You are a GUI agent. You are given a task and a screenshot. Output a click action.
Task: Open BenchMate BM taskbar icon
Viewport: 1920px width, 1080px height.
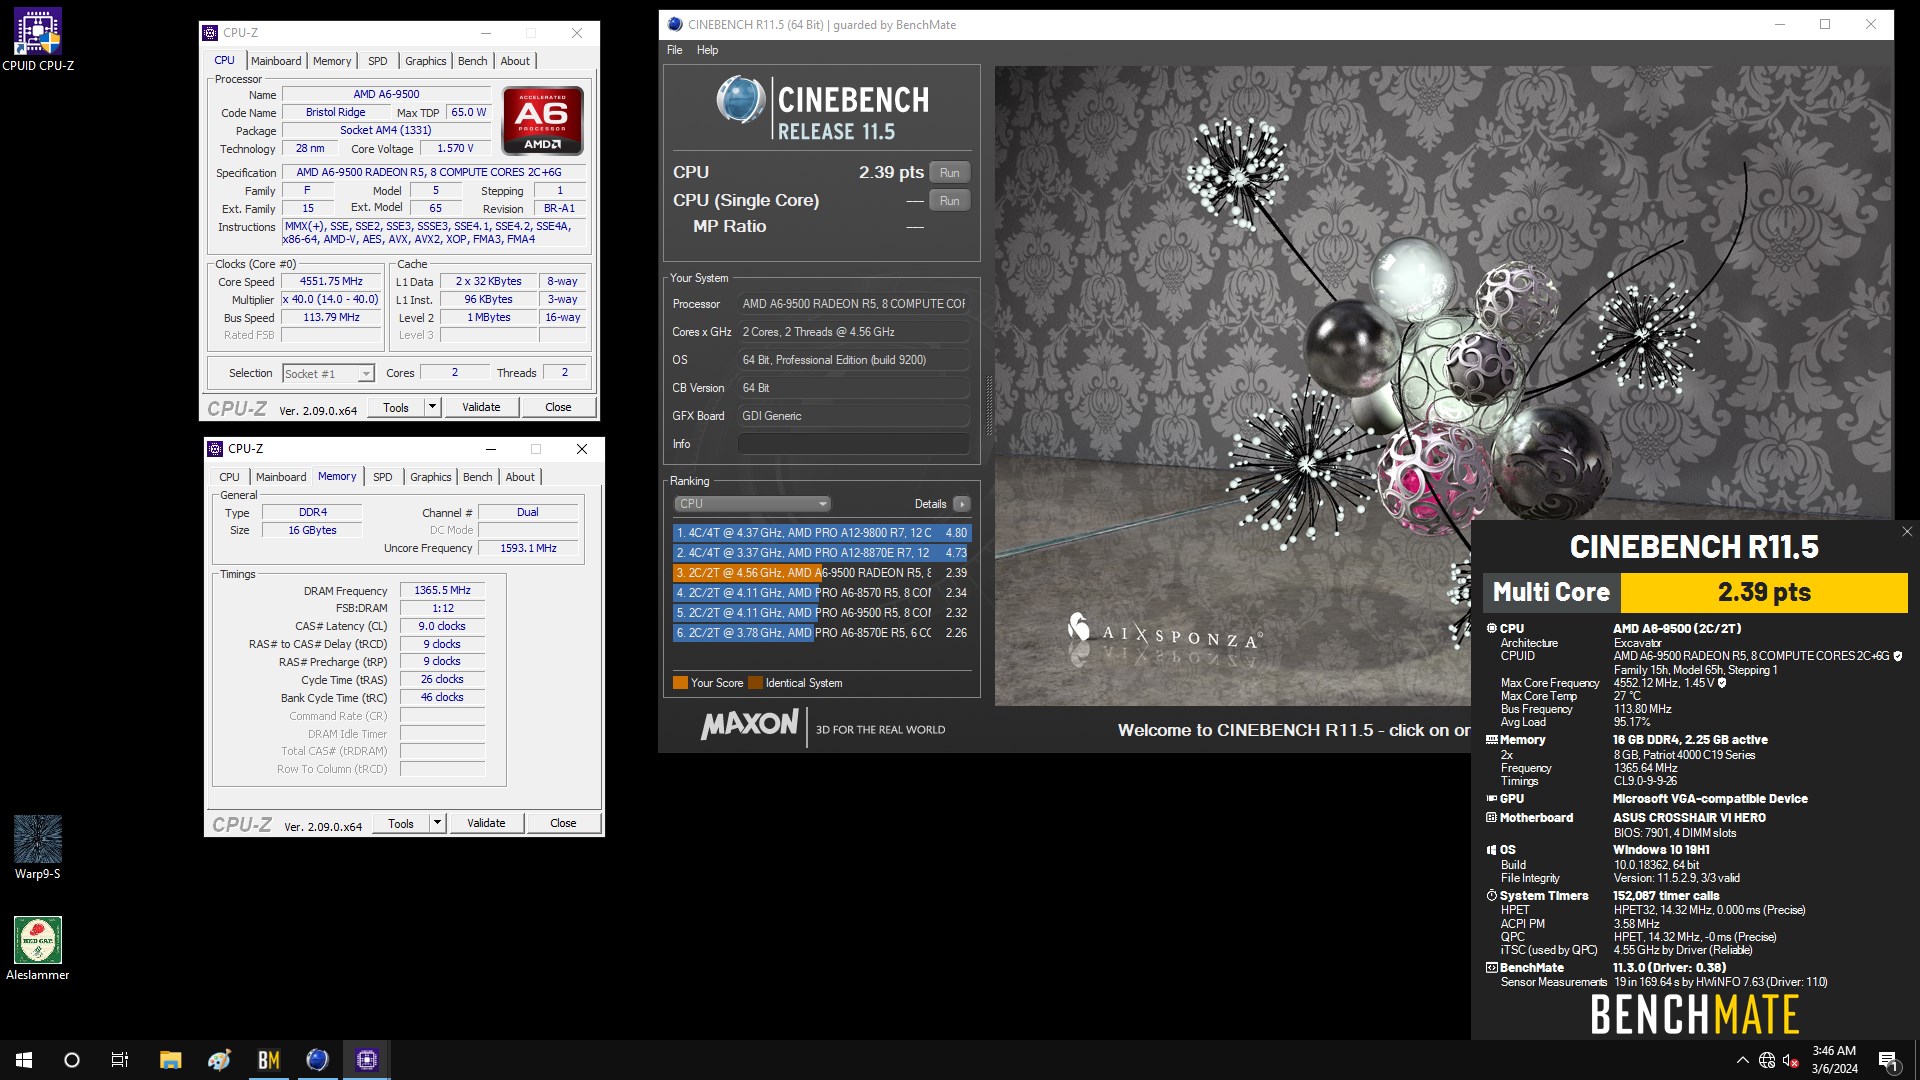click(x=269, y=1060)
